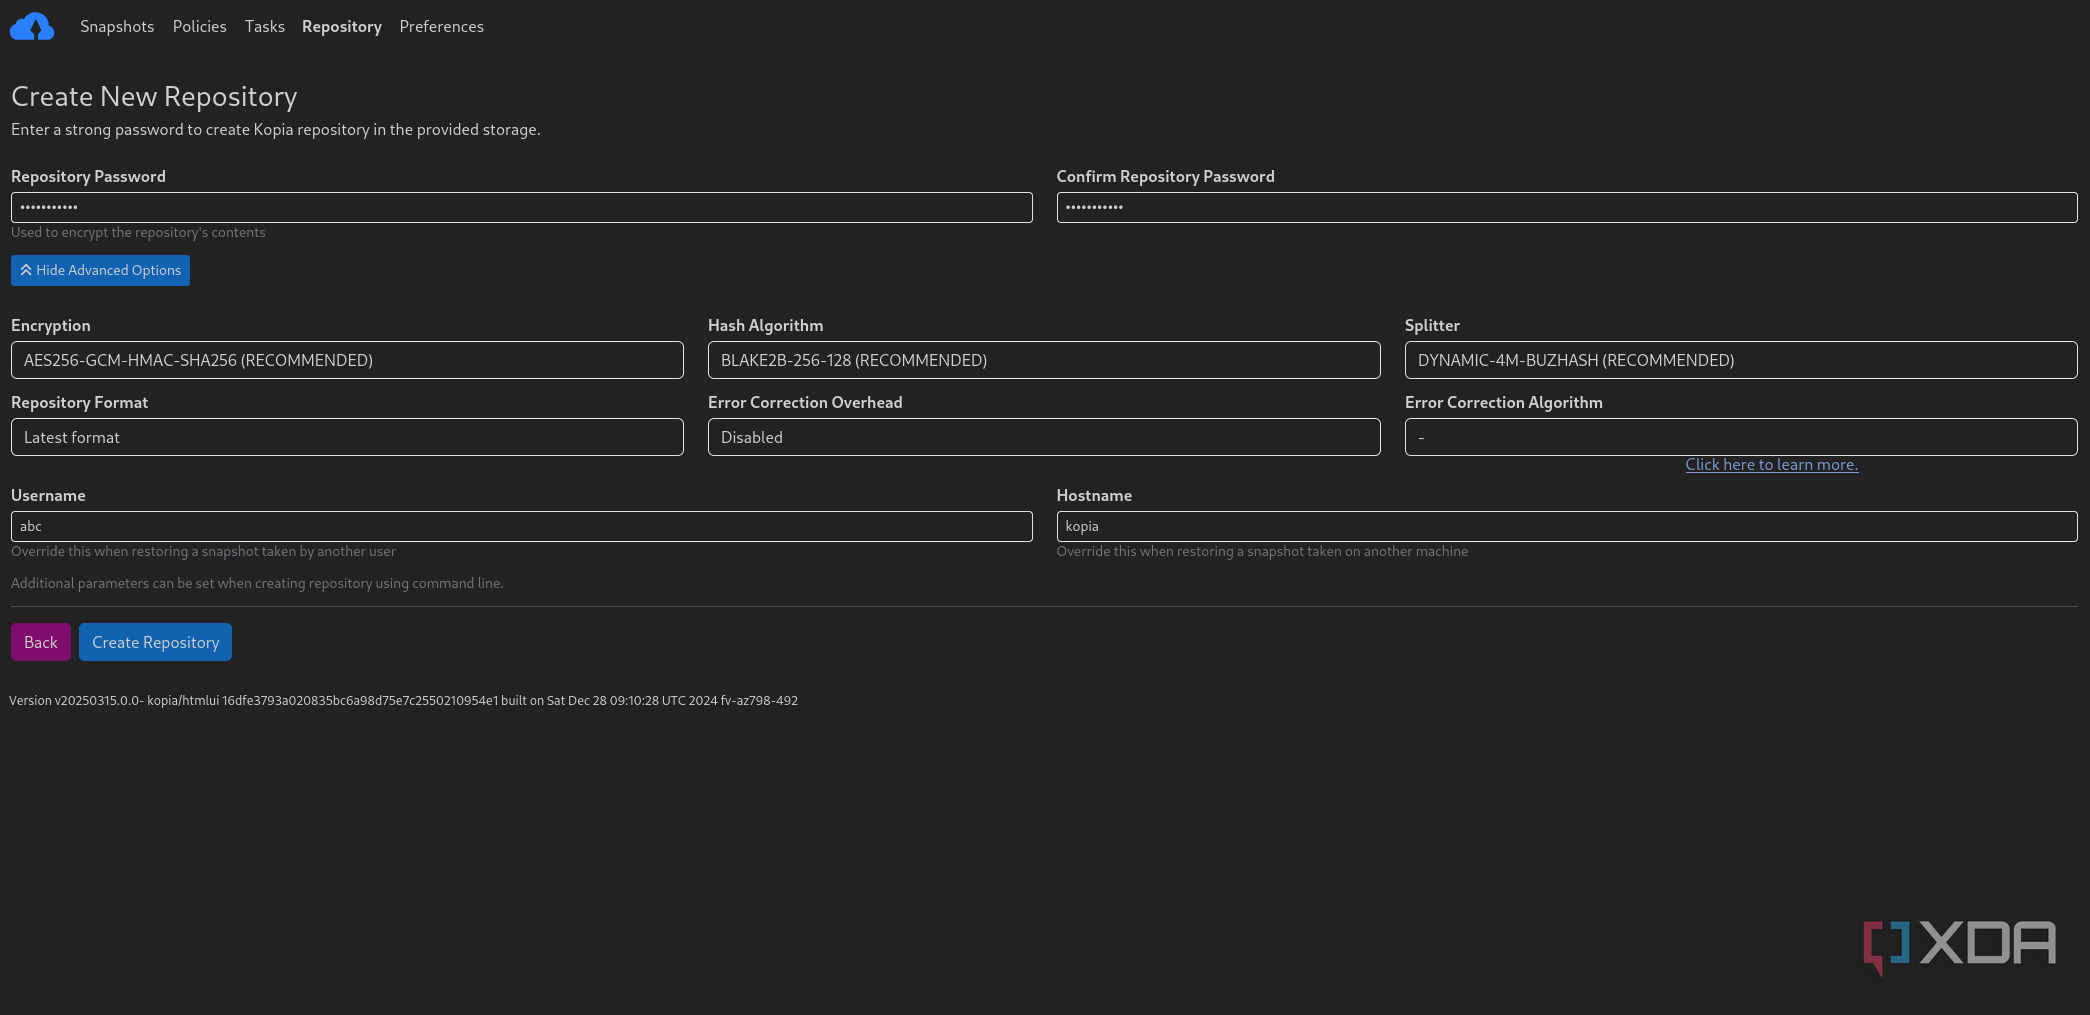Select the Repository tab
2090x1015 pixels.
click(x=342, y=27)
